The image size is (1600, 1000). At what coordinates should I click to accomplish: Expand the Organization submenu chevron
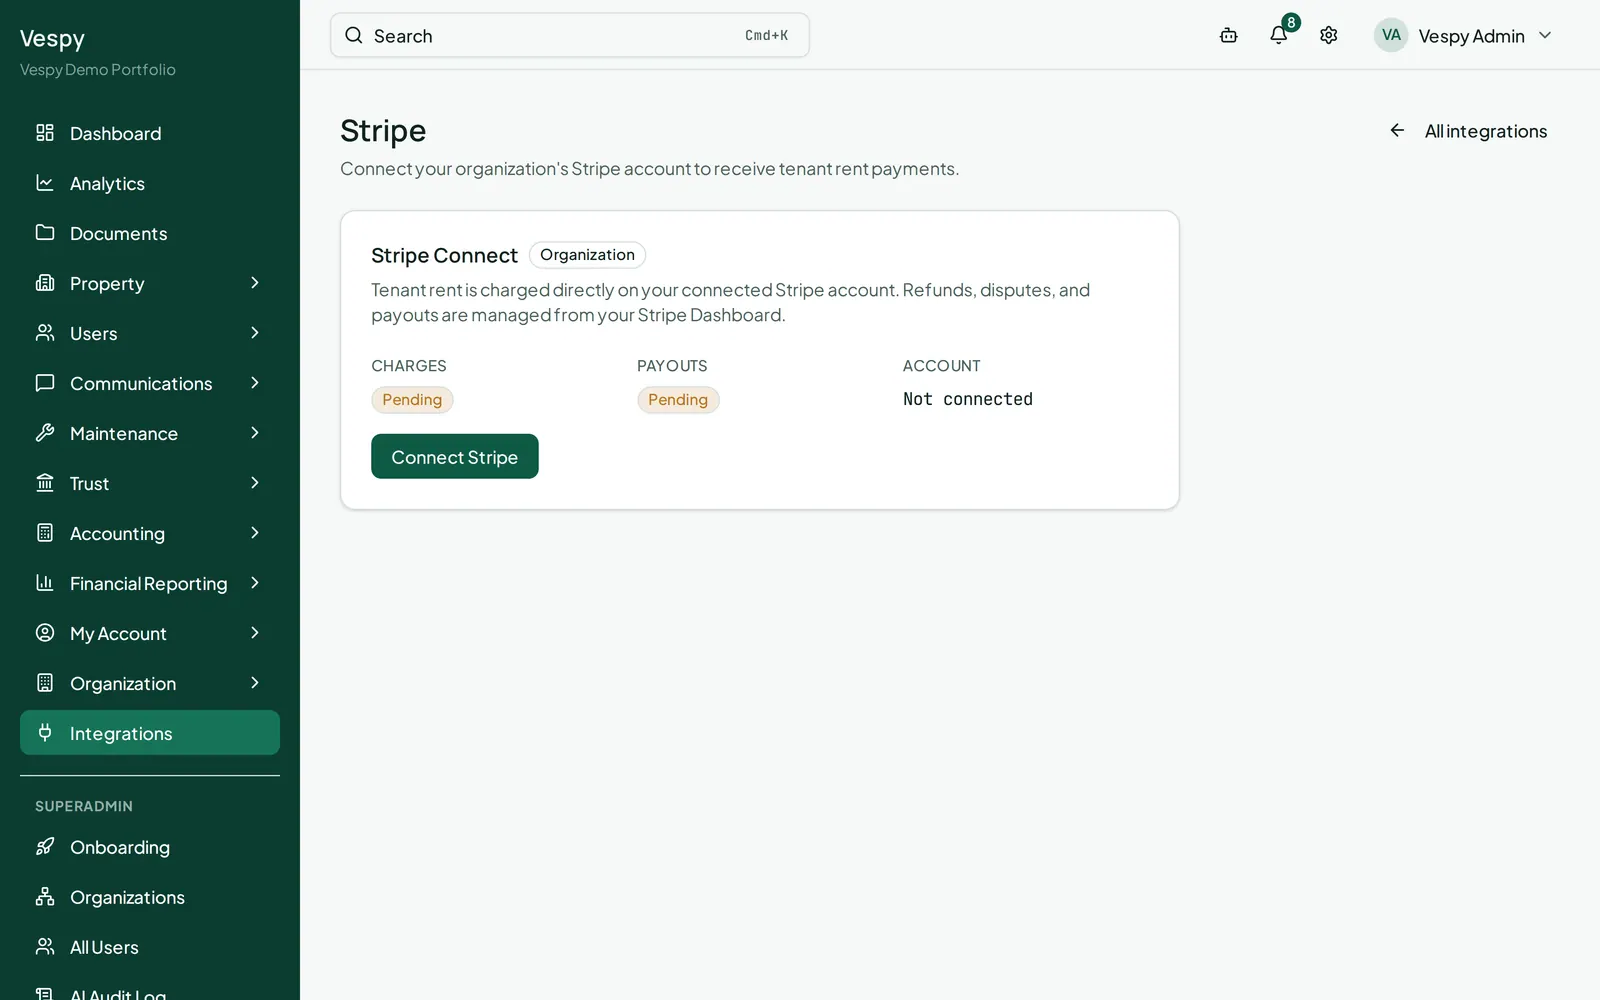coord(255,683)
